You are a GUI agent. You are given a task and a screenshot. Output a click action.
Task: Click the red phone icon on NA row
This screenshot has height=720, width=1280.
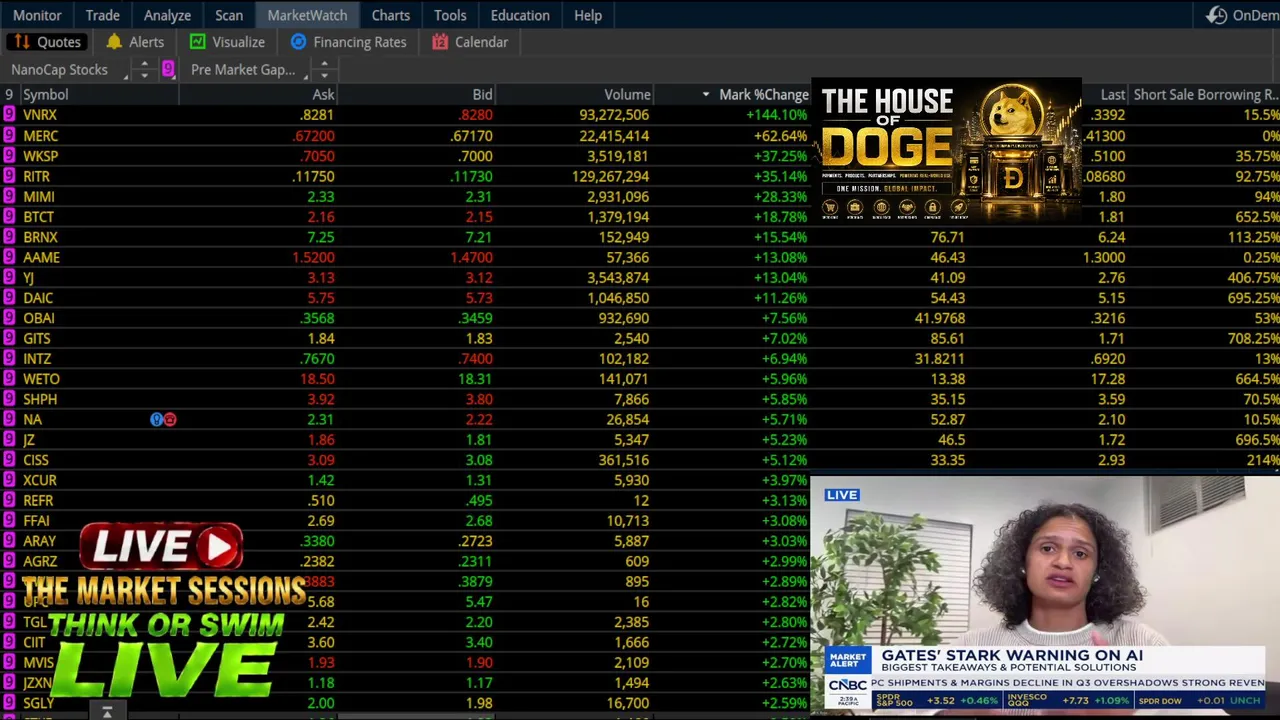pyautogui.click(x=170, y=419)
